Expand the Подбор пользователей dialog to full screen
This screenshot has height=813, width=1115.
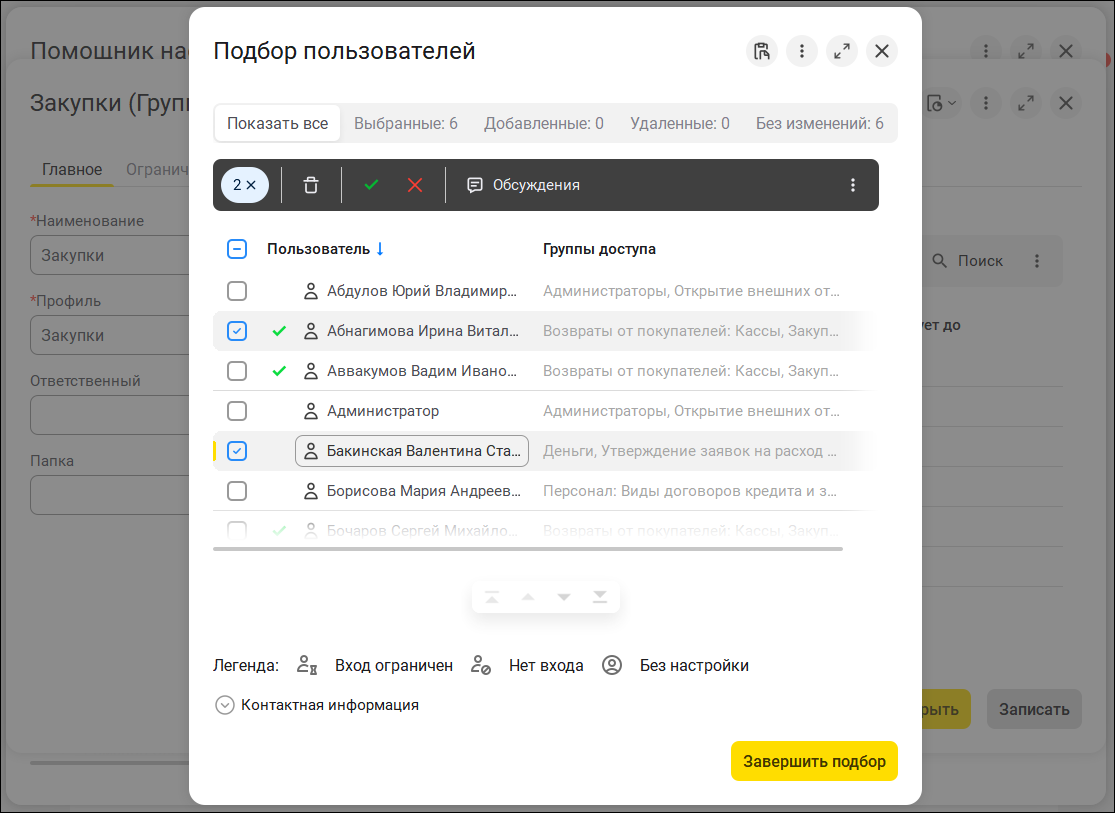841,51
